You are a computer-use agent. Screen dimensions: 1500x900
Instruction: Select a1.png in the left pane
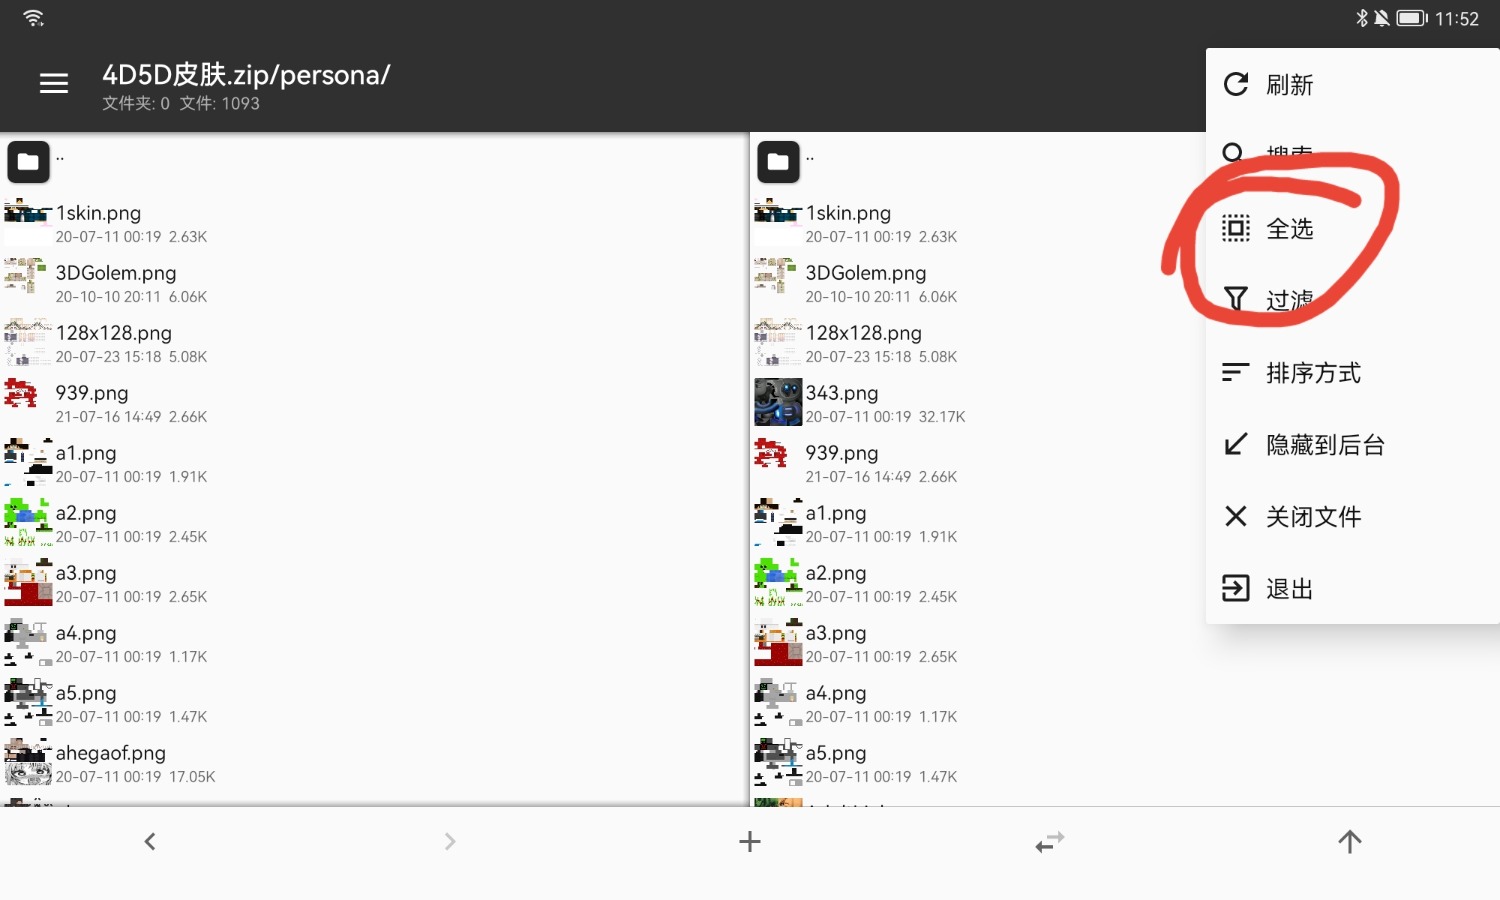(375, 462)
